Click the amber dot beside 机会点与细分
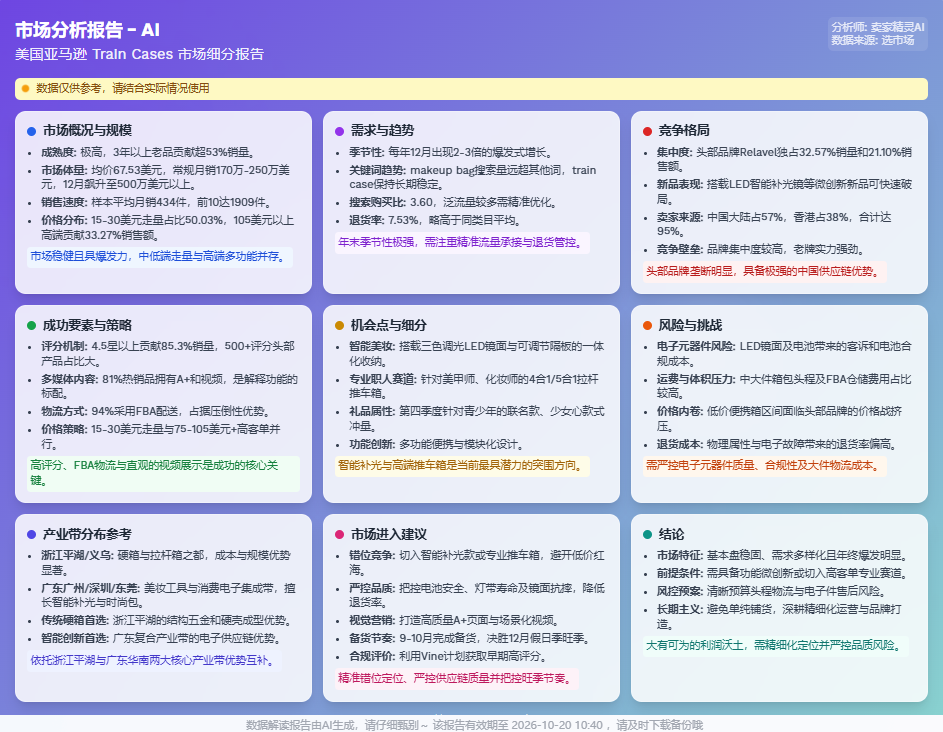 pos(339,325)
